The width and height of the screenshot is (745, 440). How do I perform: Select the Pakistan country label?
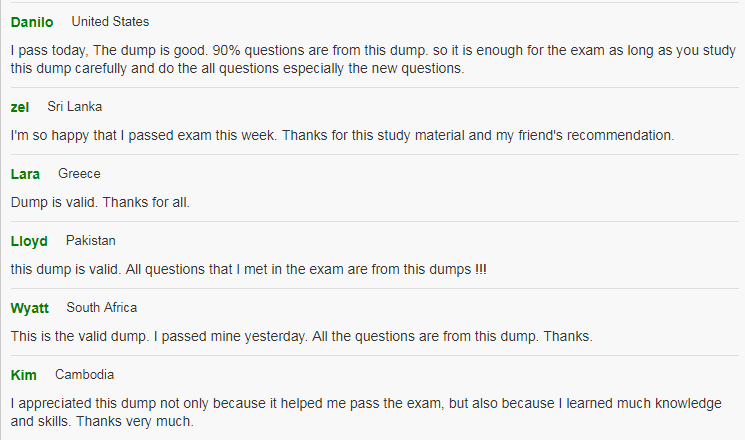click(91, 240)
